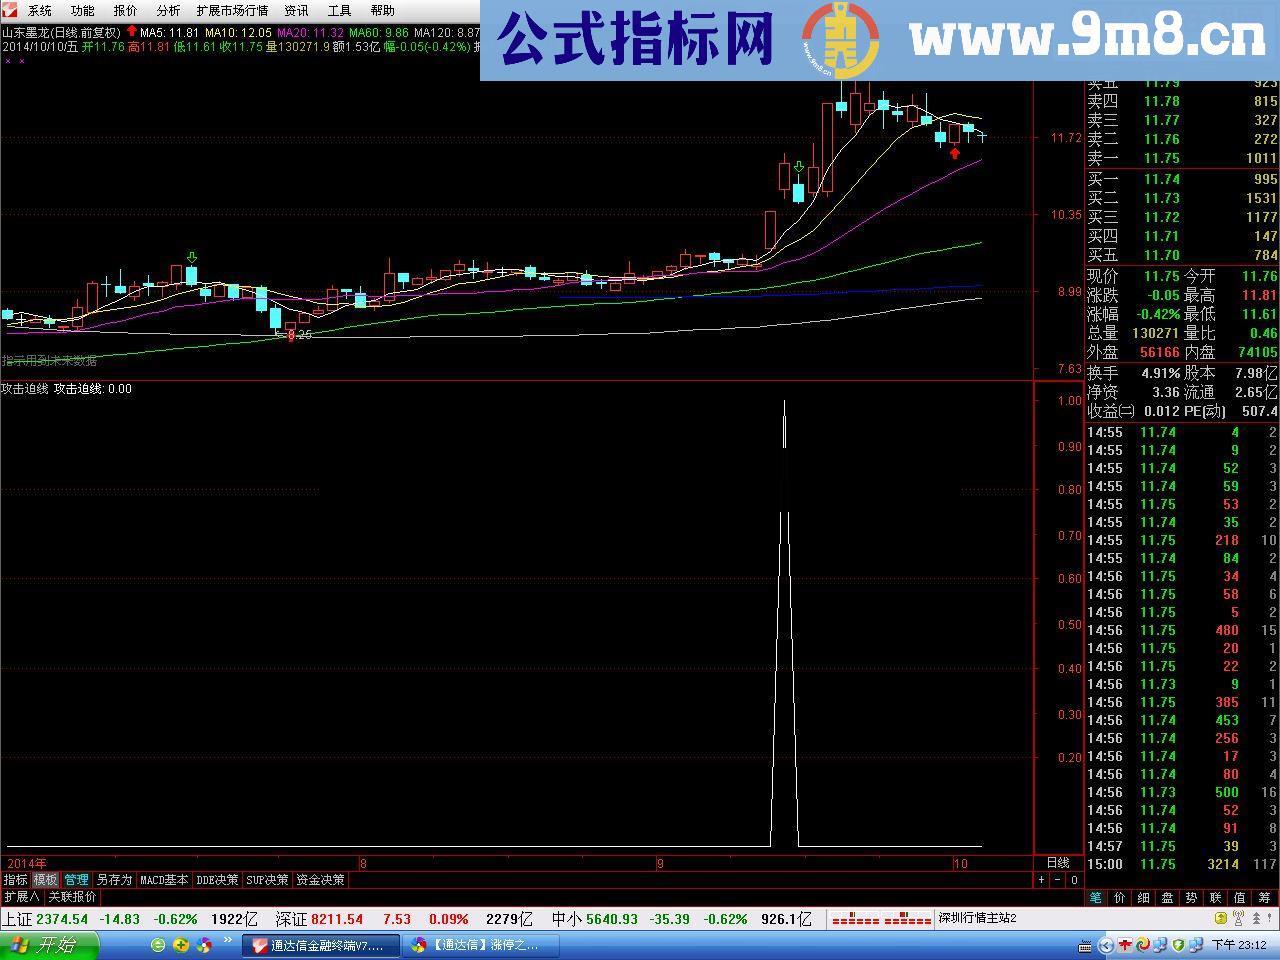The width and height of the screenshot is (1280, 960).
Task: Click the red up-arrow signal below the October candle
Action: coord(955,153)
